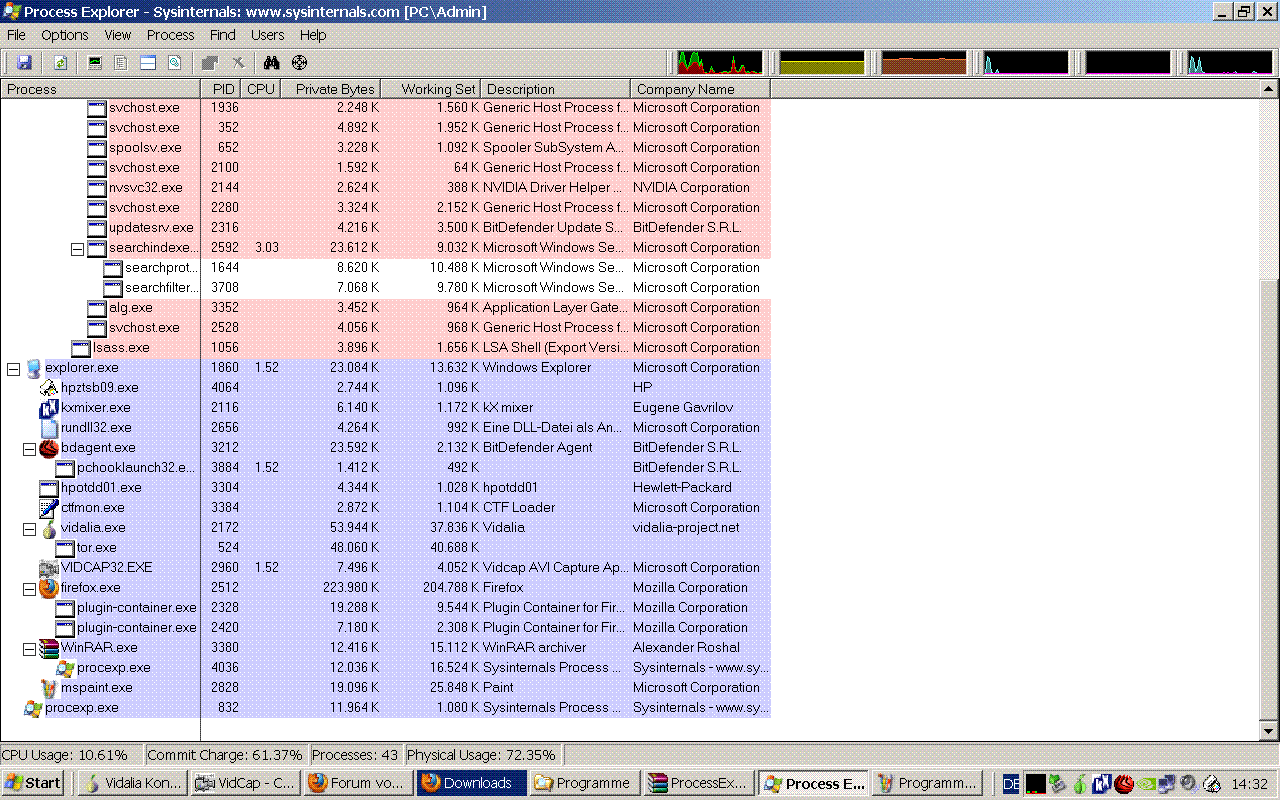
Task: Open the Help menu
Action: pyautogui.click(x=313, y=35)
